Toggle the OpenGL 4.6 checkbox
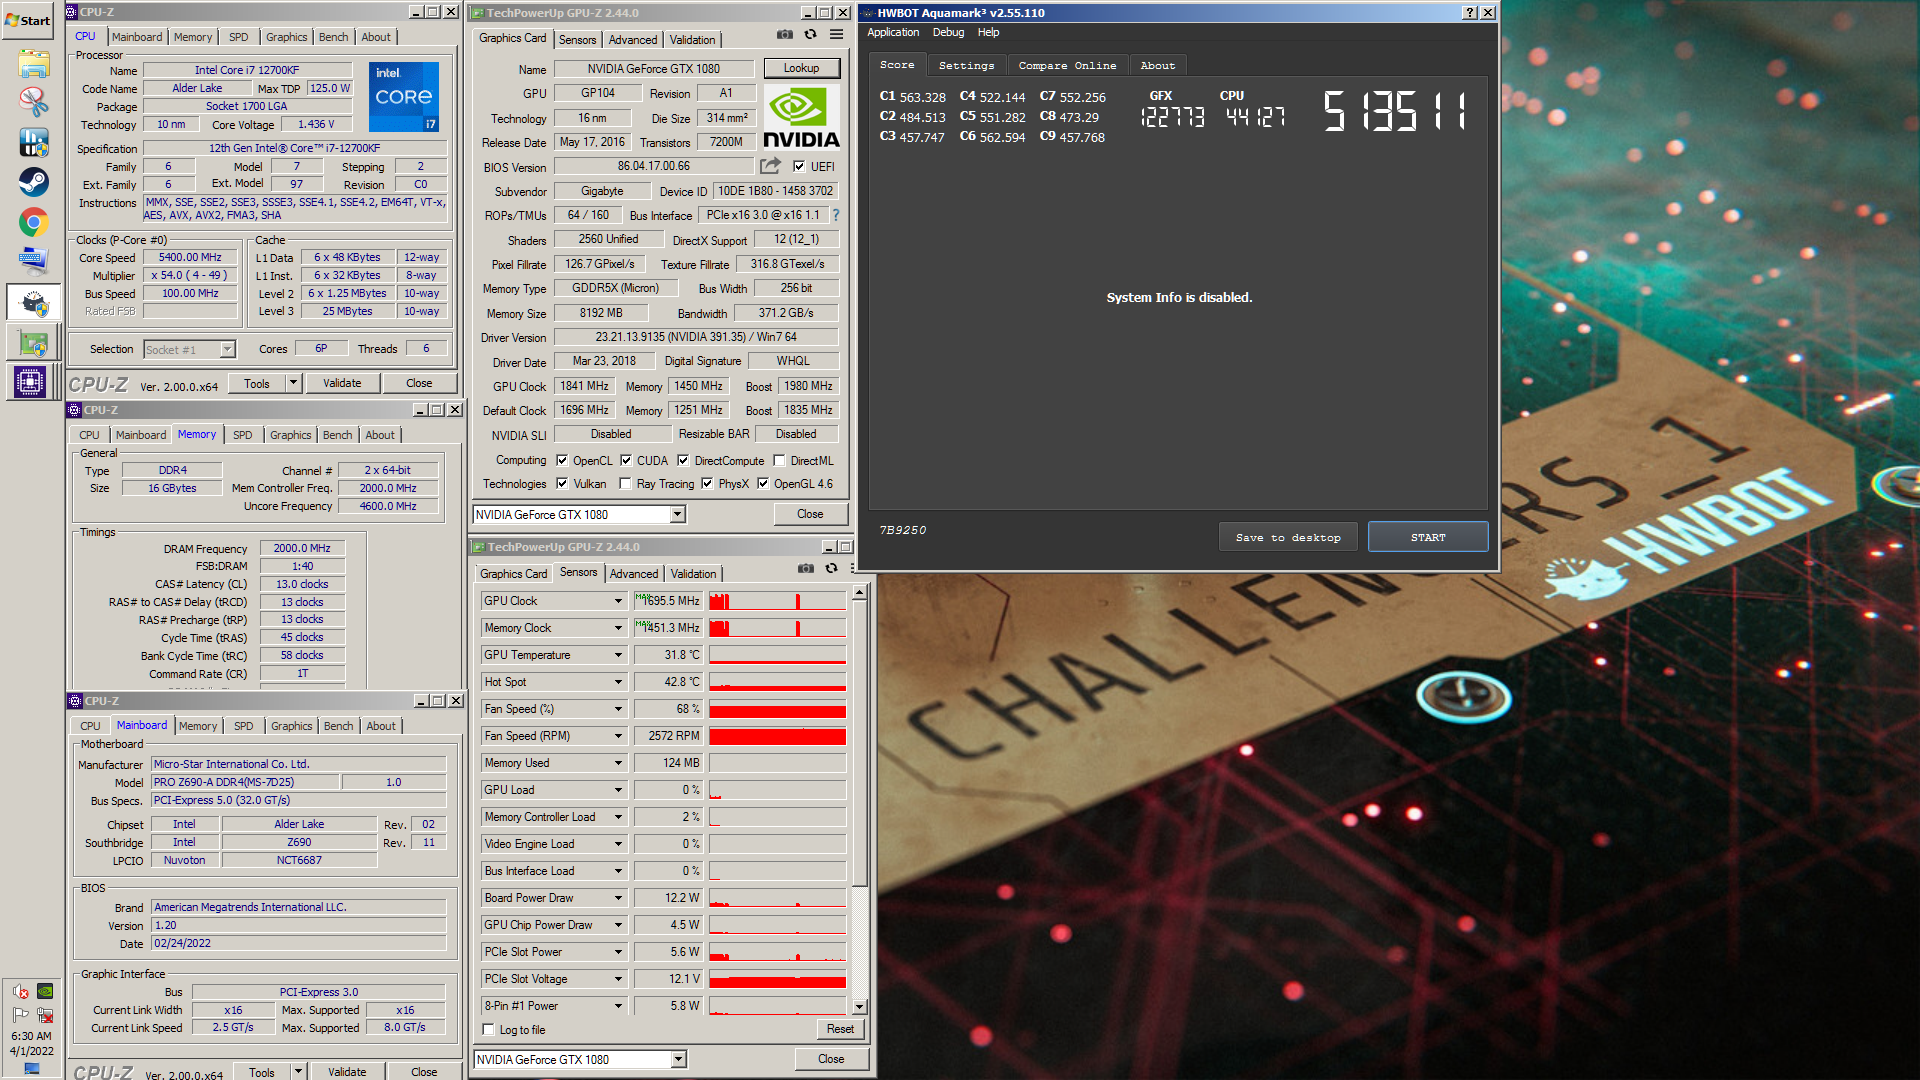This screenshot has width=1920, height=1080. pyautogui.click(x=763, y=484)
